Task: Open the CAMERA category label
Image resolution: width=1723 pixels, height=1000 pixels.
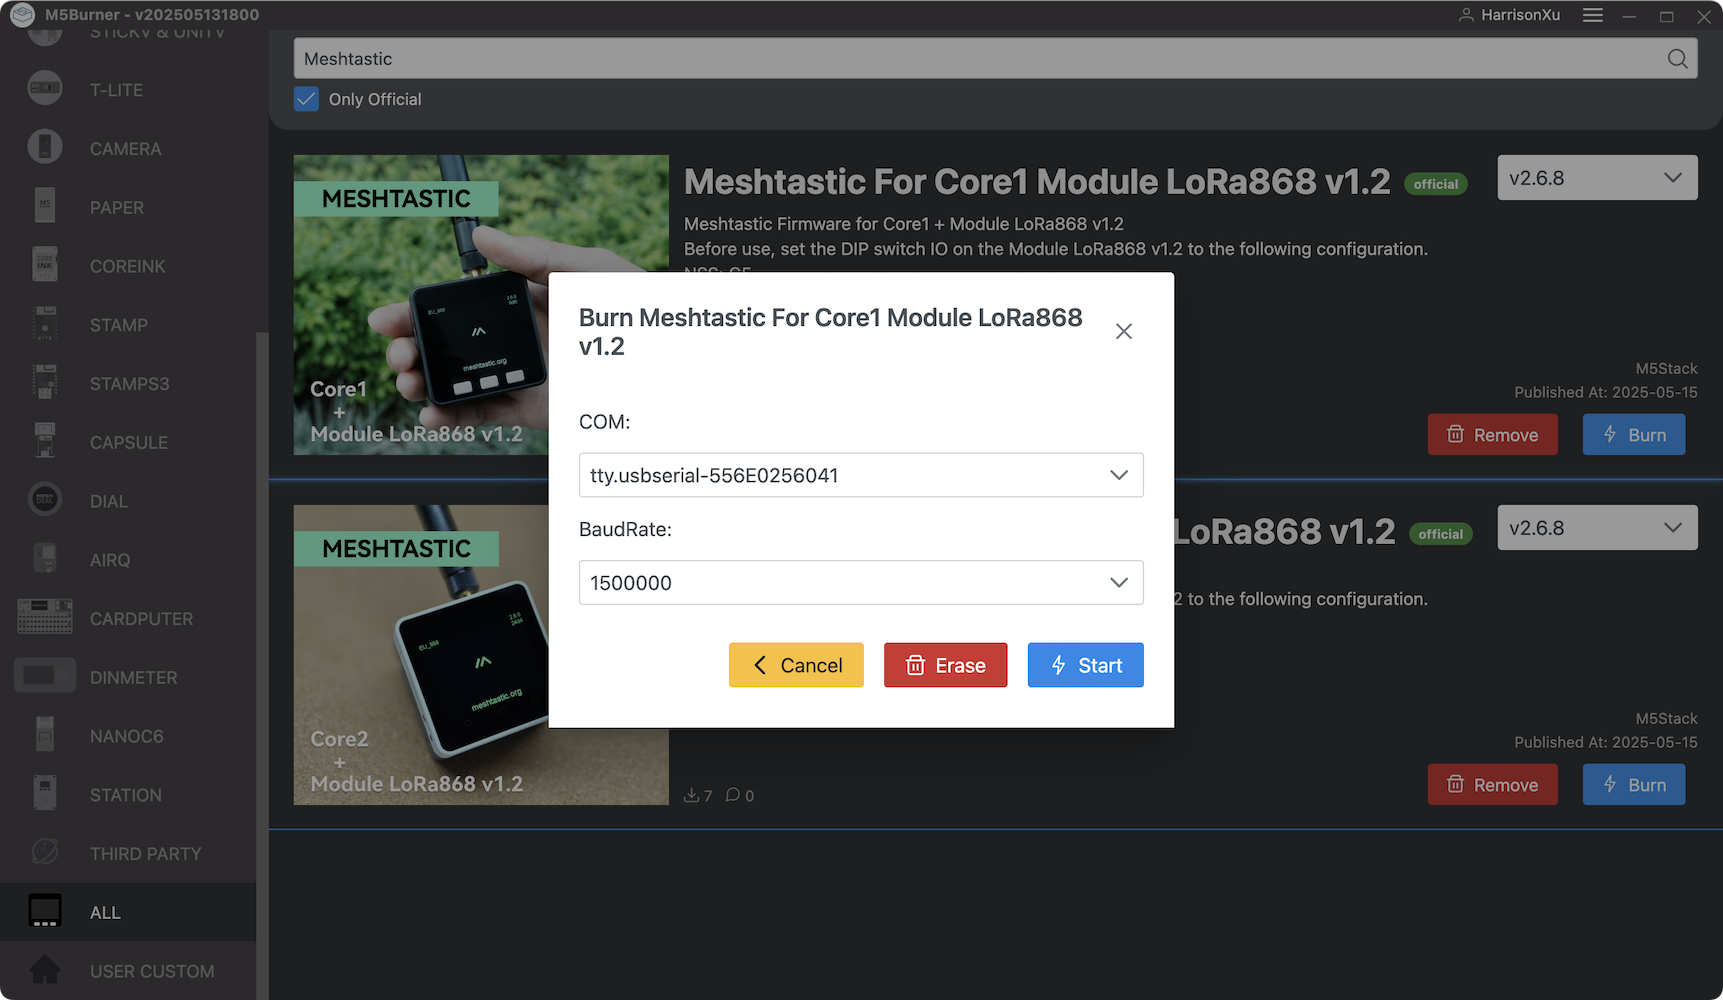Action: click(x=125, y=149)
